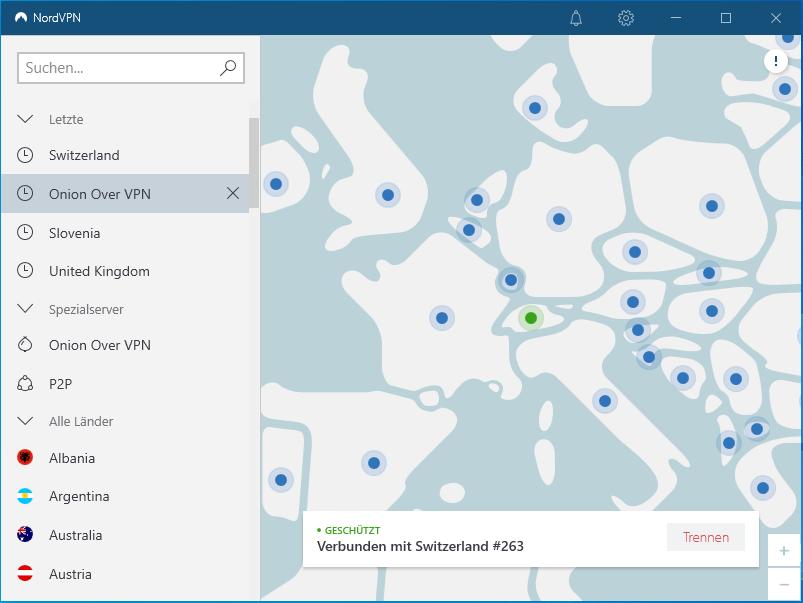This screenshot has width=803, height=603.
Task: Select the Portugal map pin
Action: 281,480
